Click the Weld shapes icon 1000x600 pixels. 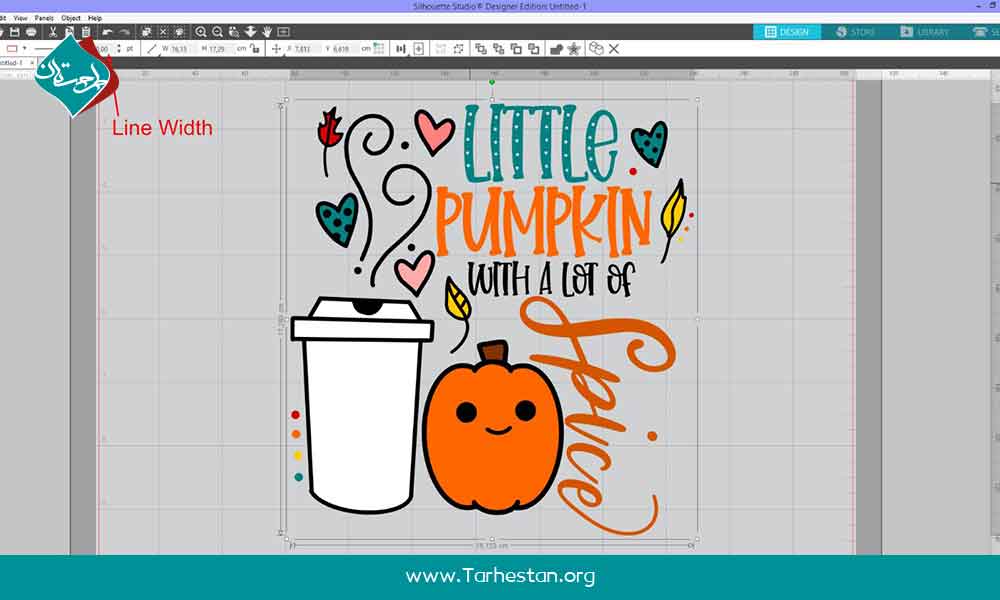click(556, 48)
